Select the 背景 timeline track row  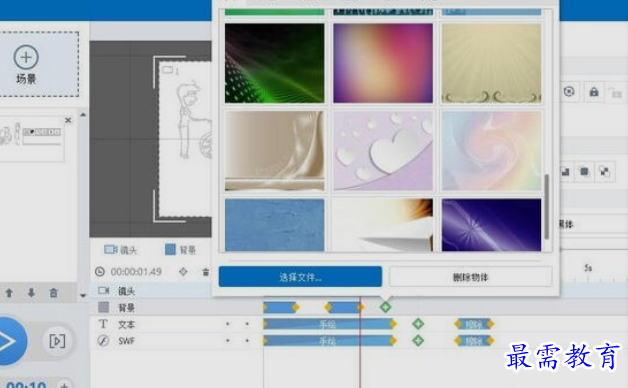pyautogui.click(x=358, y=308)
